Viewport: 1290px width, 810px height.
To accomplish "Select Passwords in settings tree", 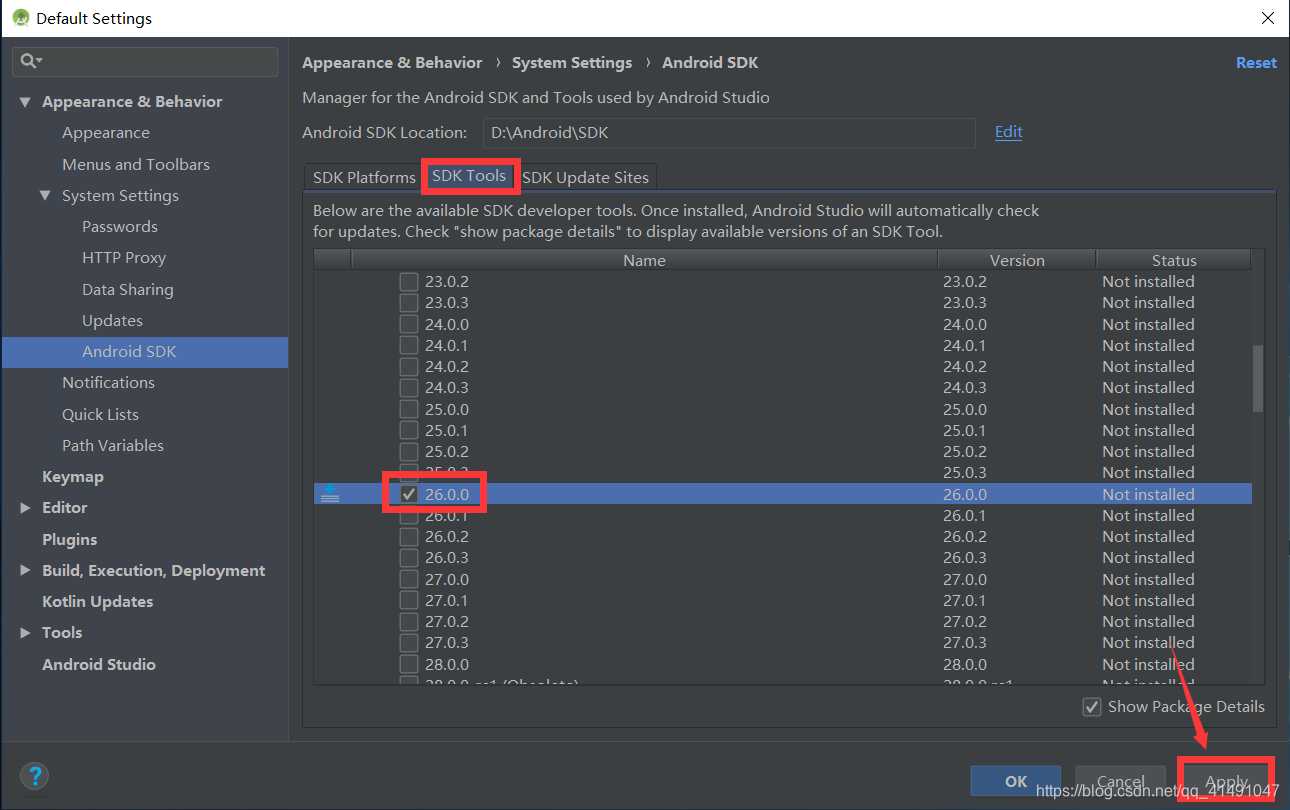I will 120,227.
